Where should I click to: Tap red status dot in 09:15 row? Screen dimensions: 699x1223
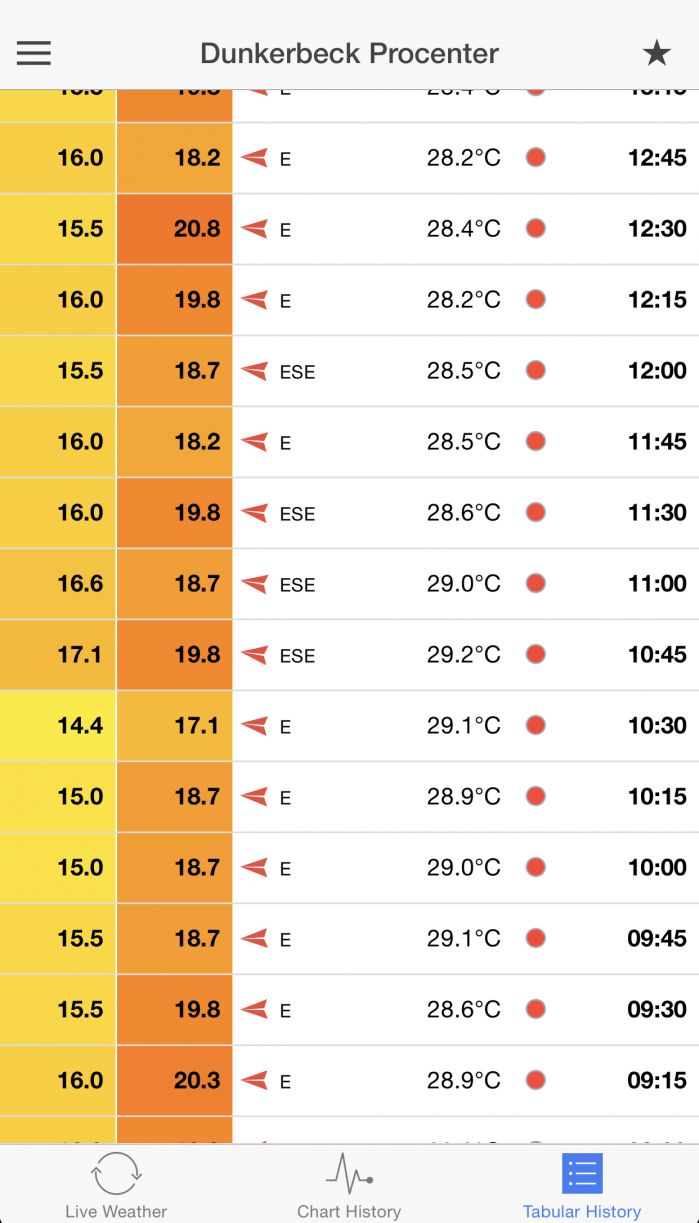point(536,1080)
